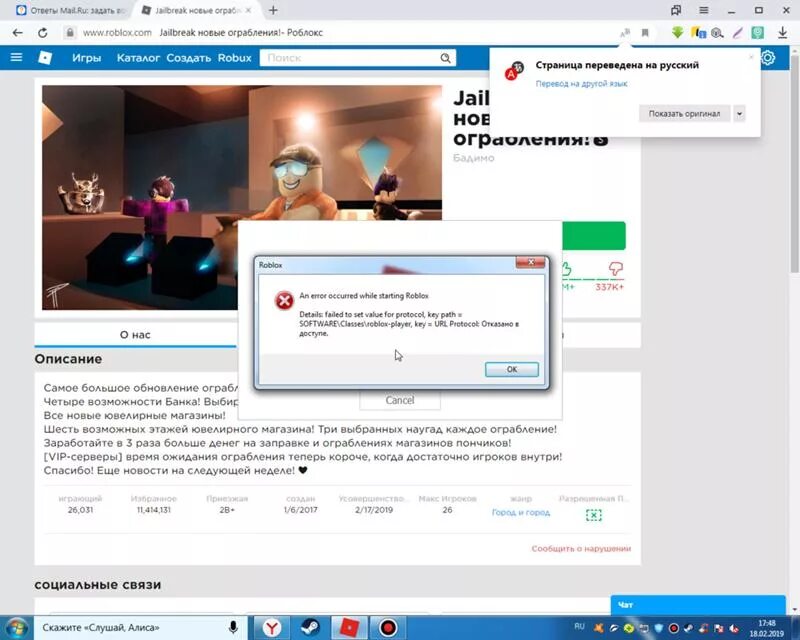Image resolution: width=800 pixels, height=640 pixels.
Task: Open the Roblox hamburger navigation menu
Action: point(16,57)
